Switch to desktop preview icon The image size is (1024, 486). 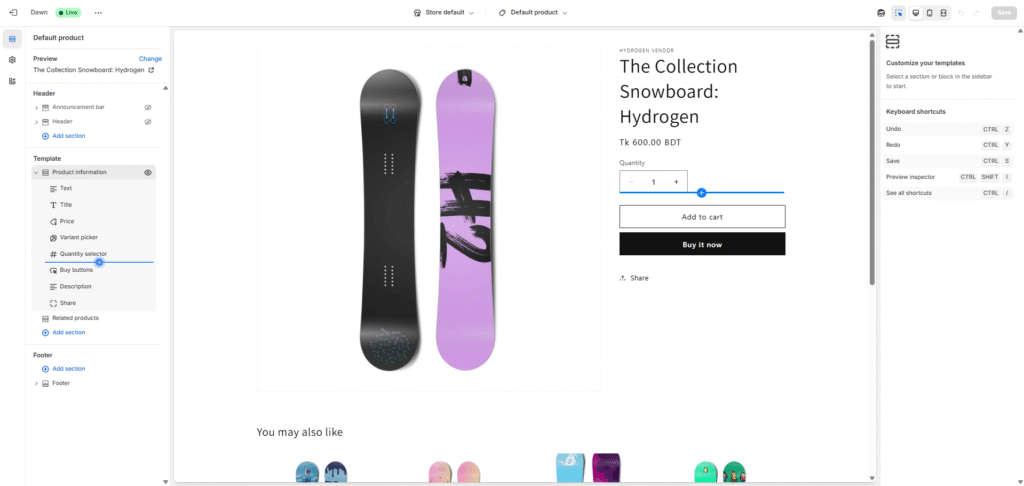coord(915,13)
